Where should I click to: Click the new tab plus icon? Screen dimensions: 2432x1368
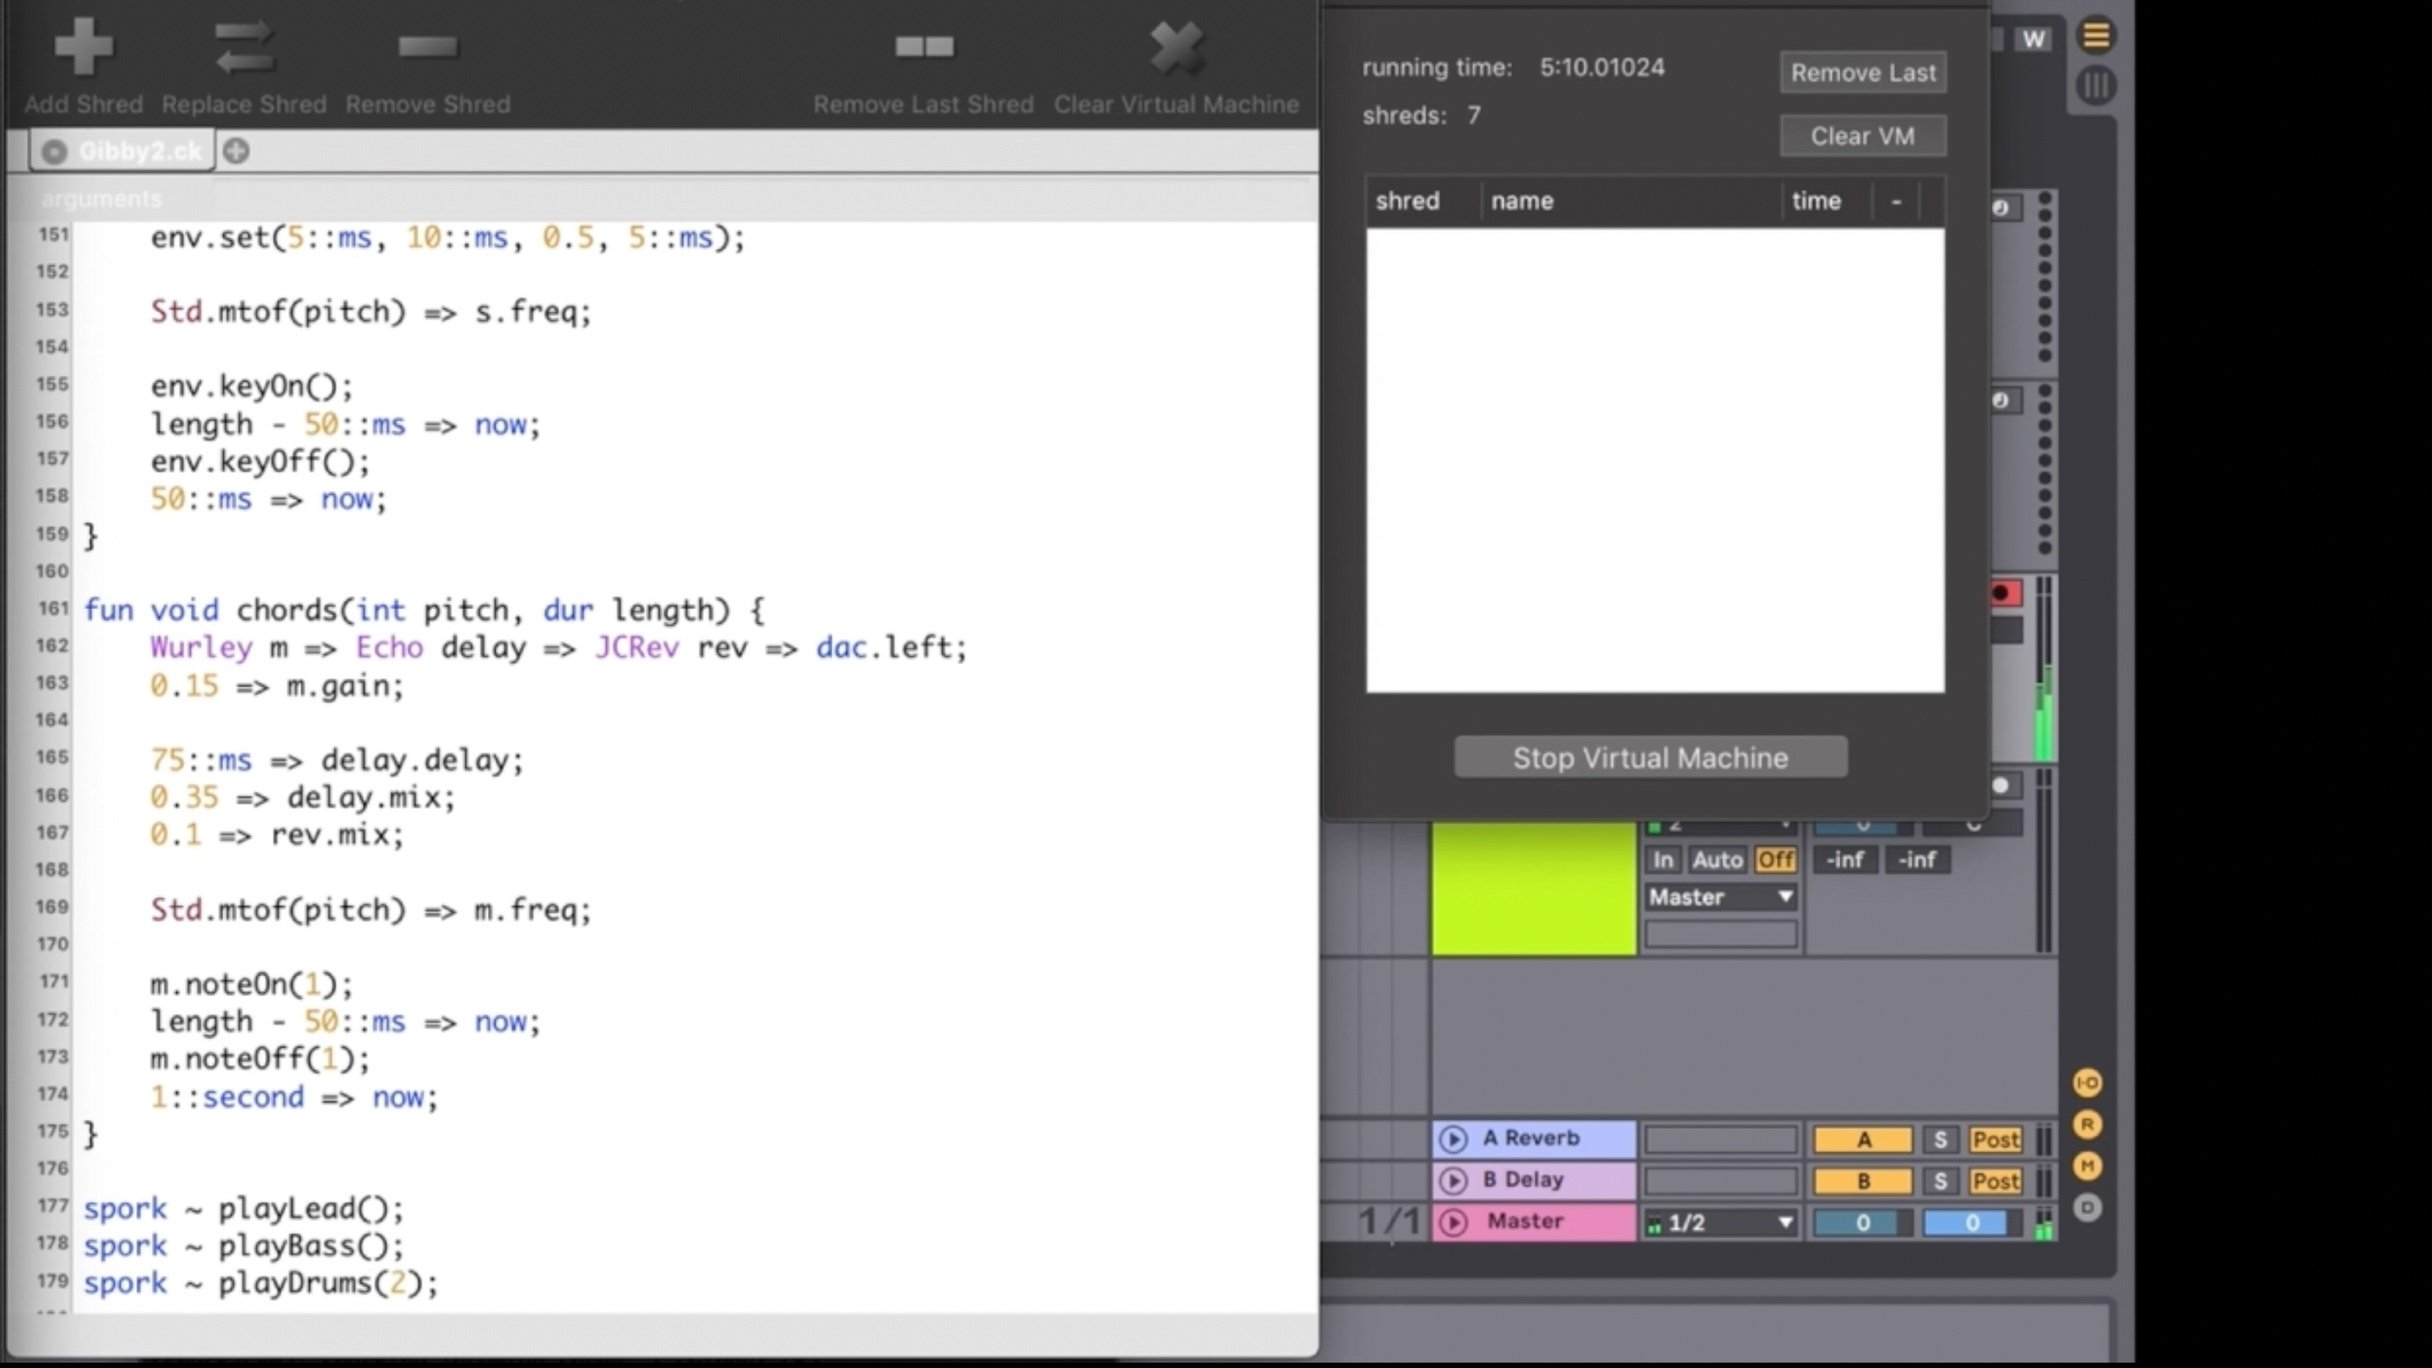pyautogui.click(x=237, y=151)
